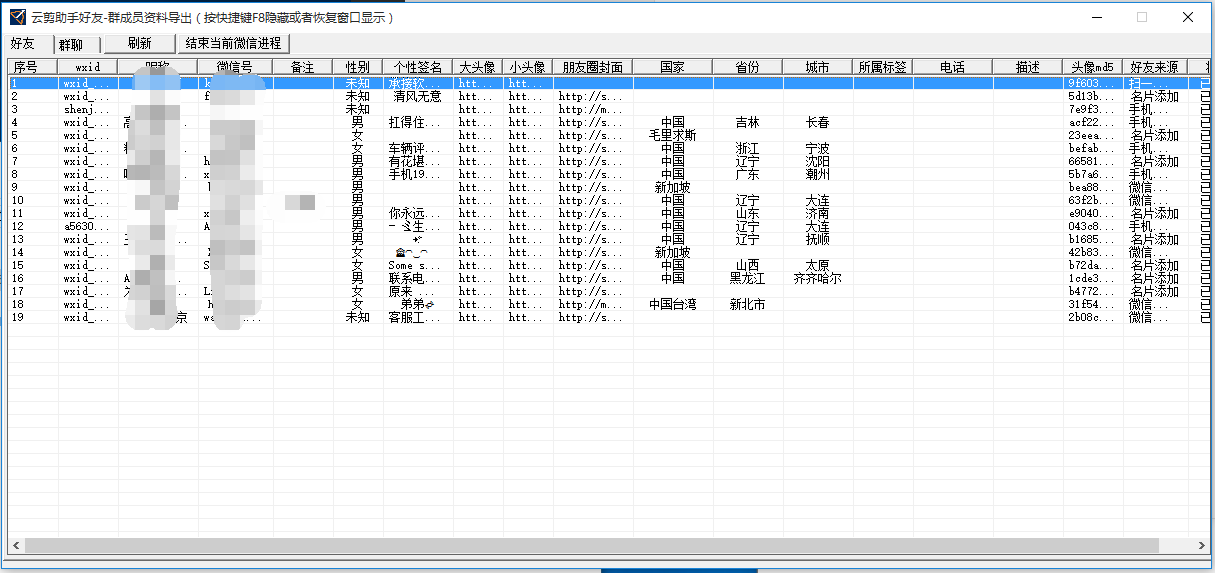Click the 国家 column header
The image size is (1215, 573).
672,67
